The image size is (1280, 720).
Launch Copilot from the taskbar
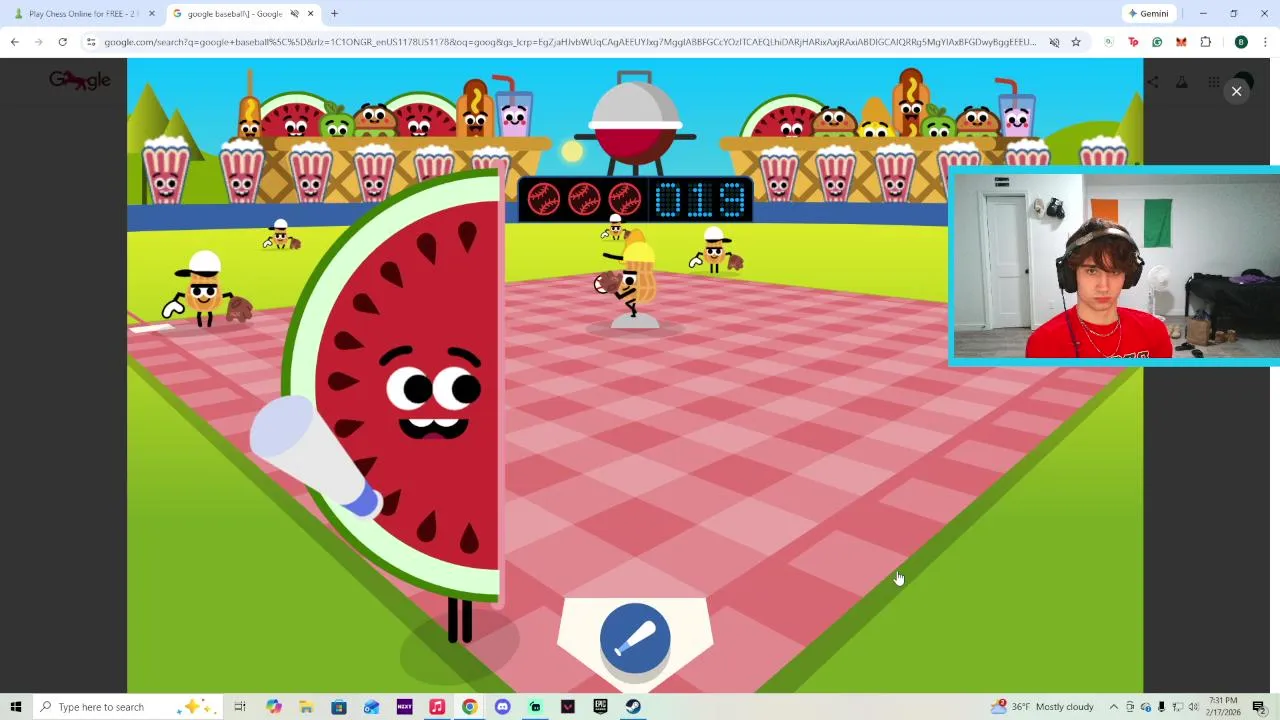point(273,707)
